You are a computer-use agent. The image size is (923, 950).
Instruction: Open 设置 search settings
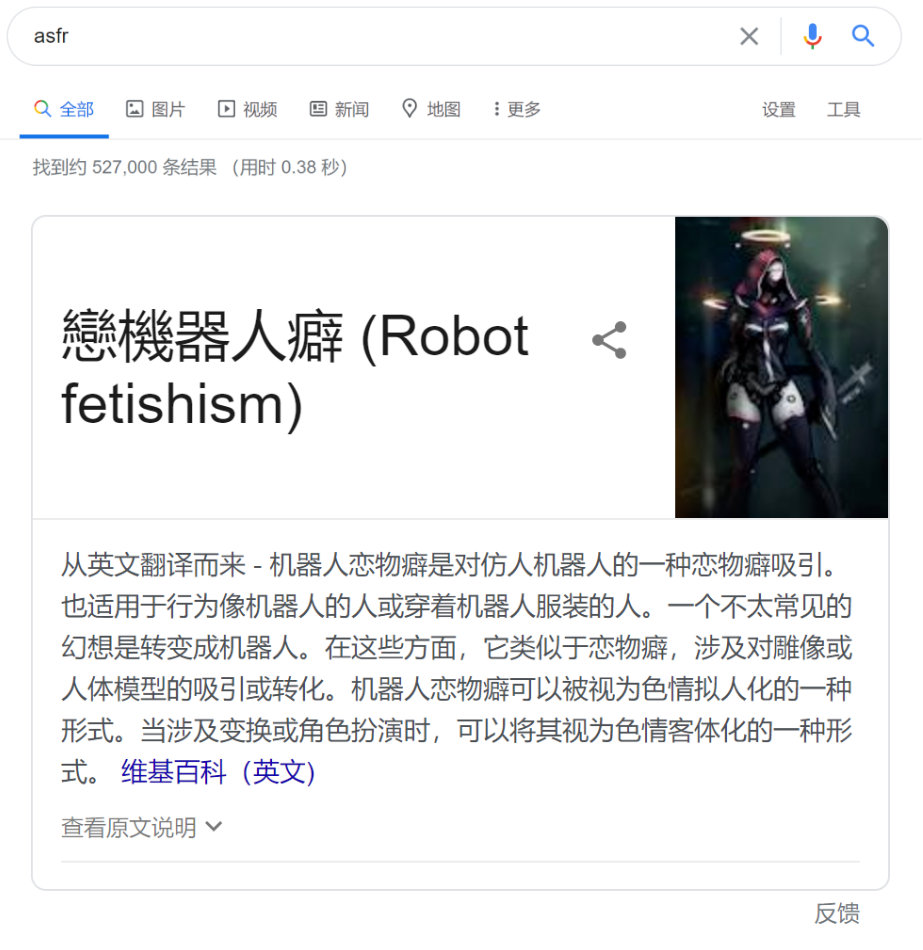[779, 110]
